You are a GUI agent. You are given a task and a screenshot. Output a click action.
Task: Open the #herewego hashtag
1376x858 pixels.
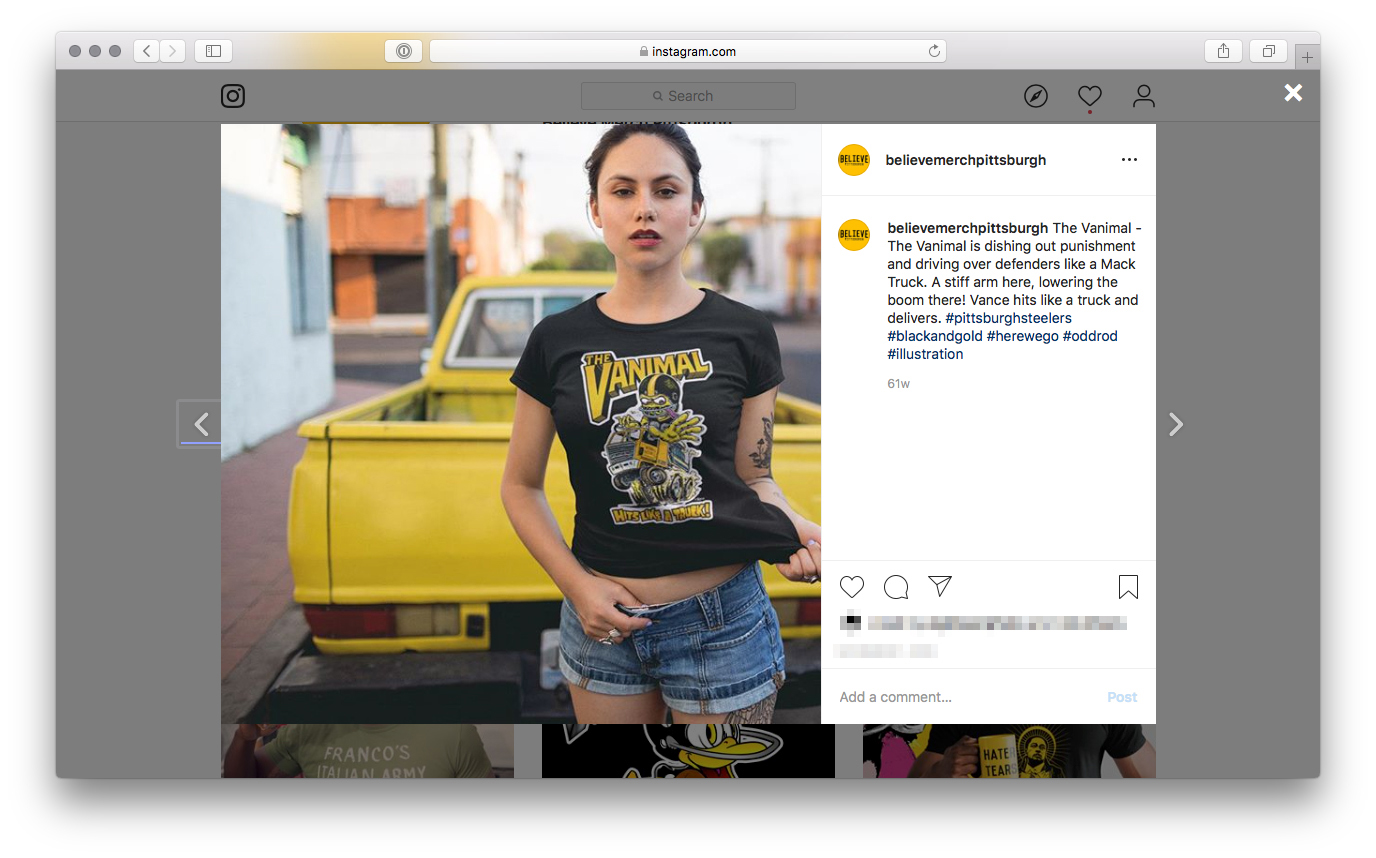tap(1023, 336)
